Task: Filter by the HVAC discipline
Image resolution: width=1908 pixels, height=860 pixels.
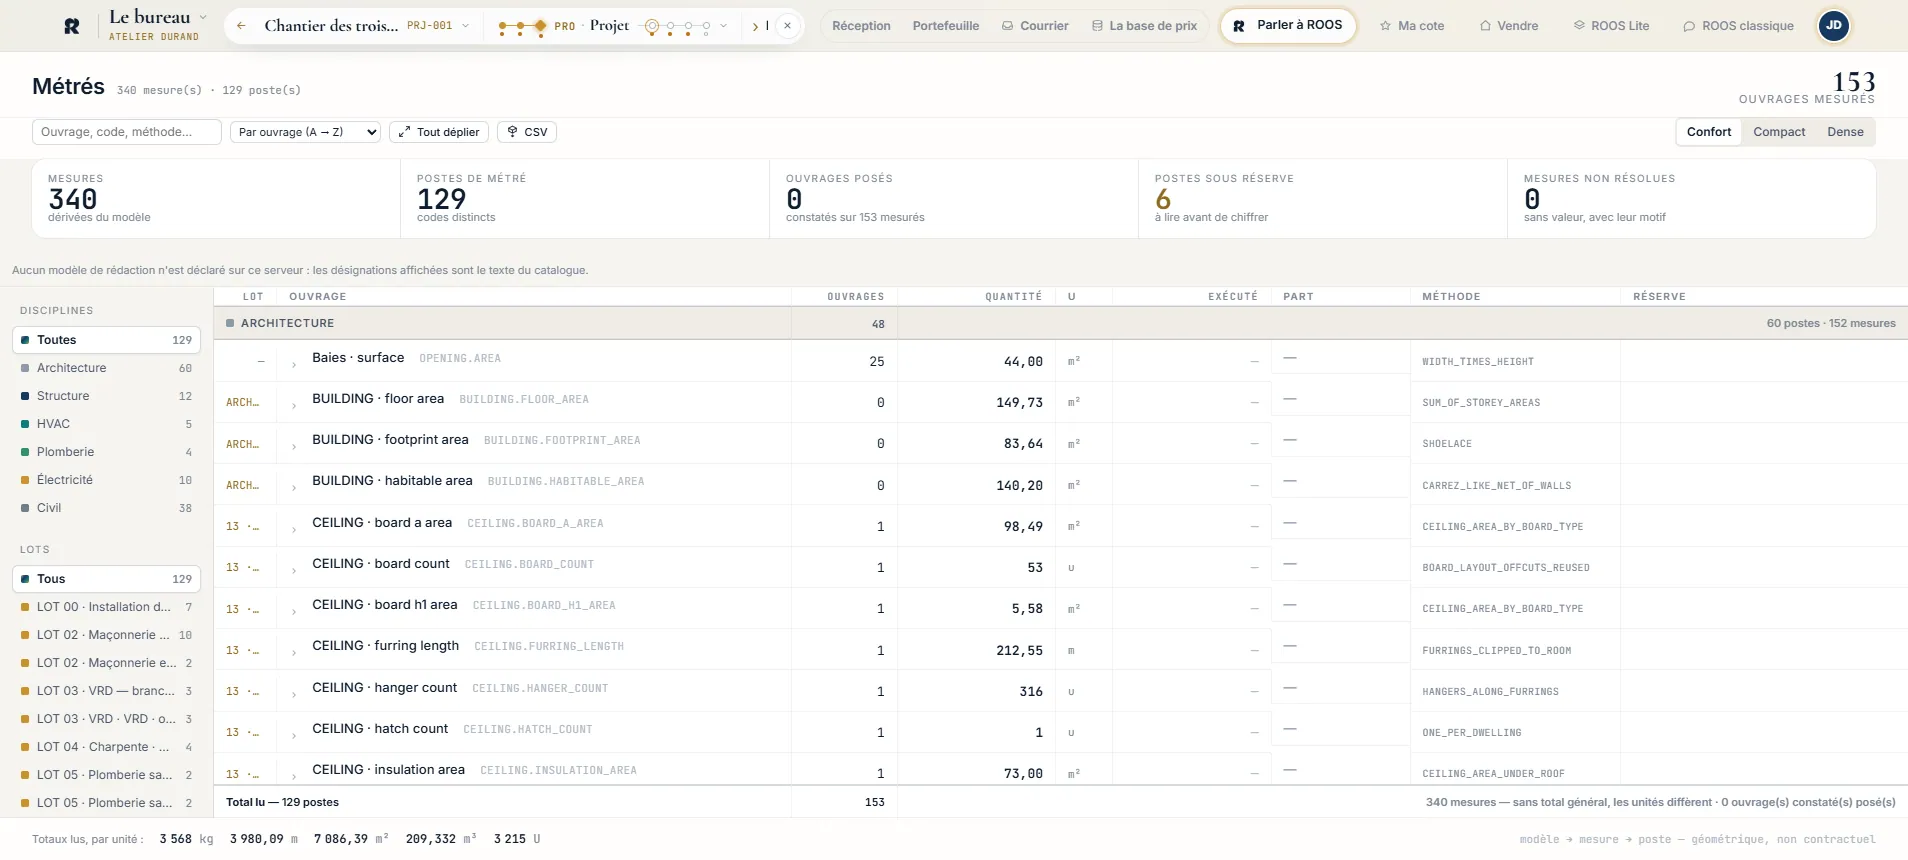Action: [106, 424]
